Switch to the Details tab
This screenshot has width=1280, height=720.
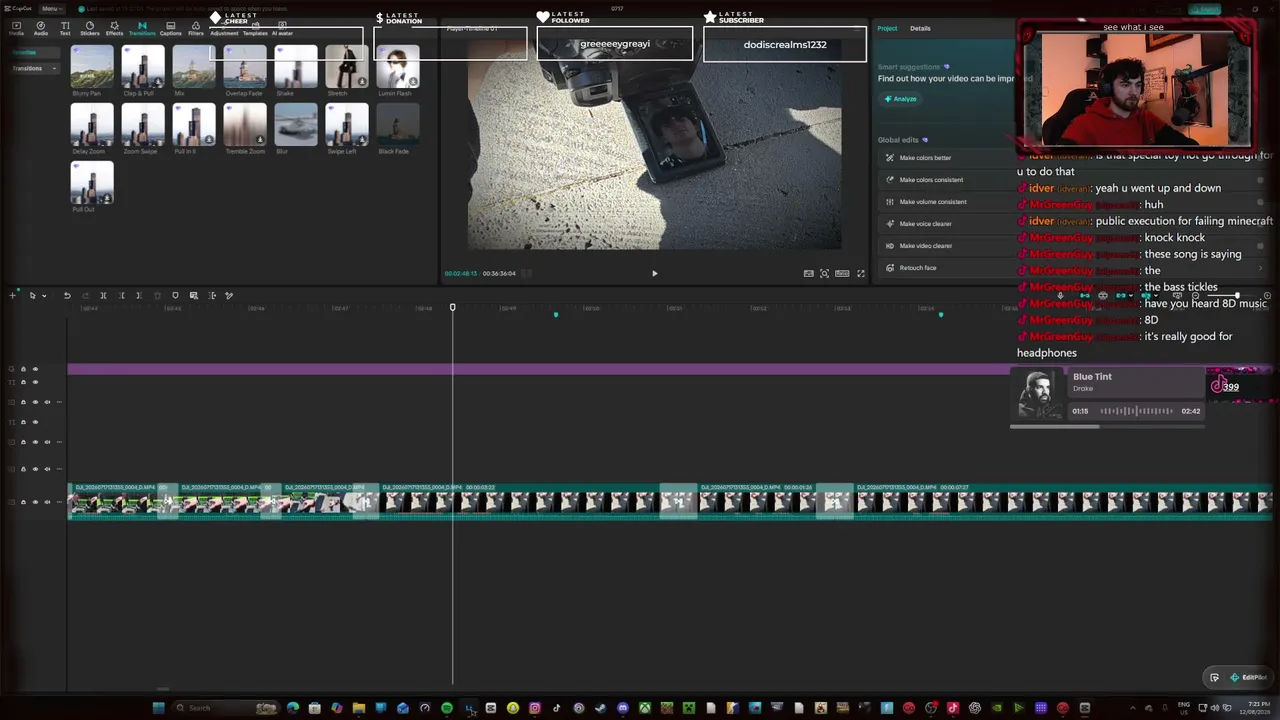(x=920, y=28)
